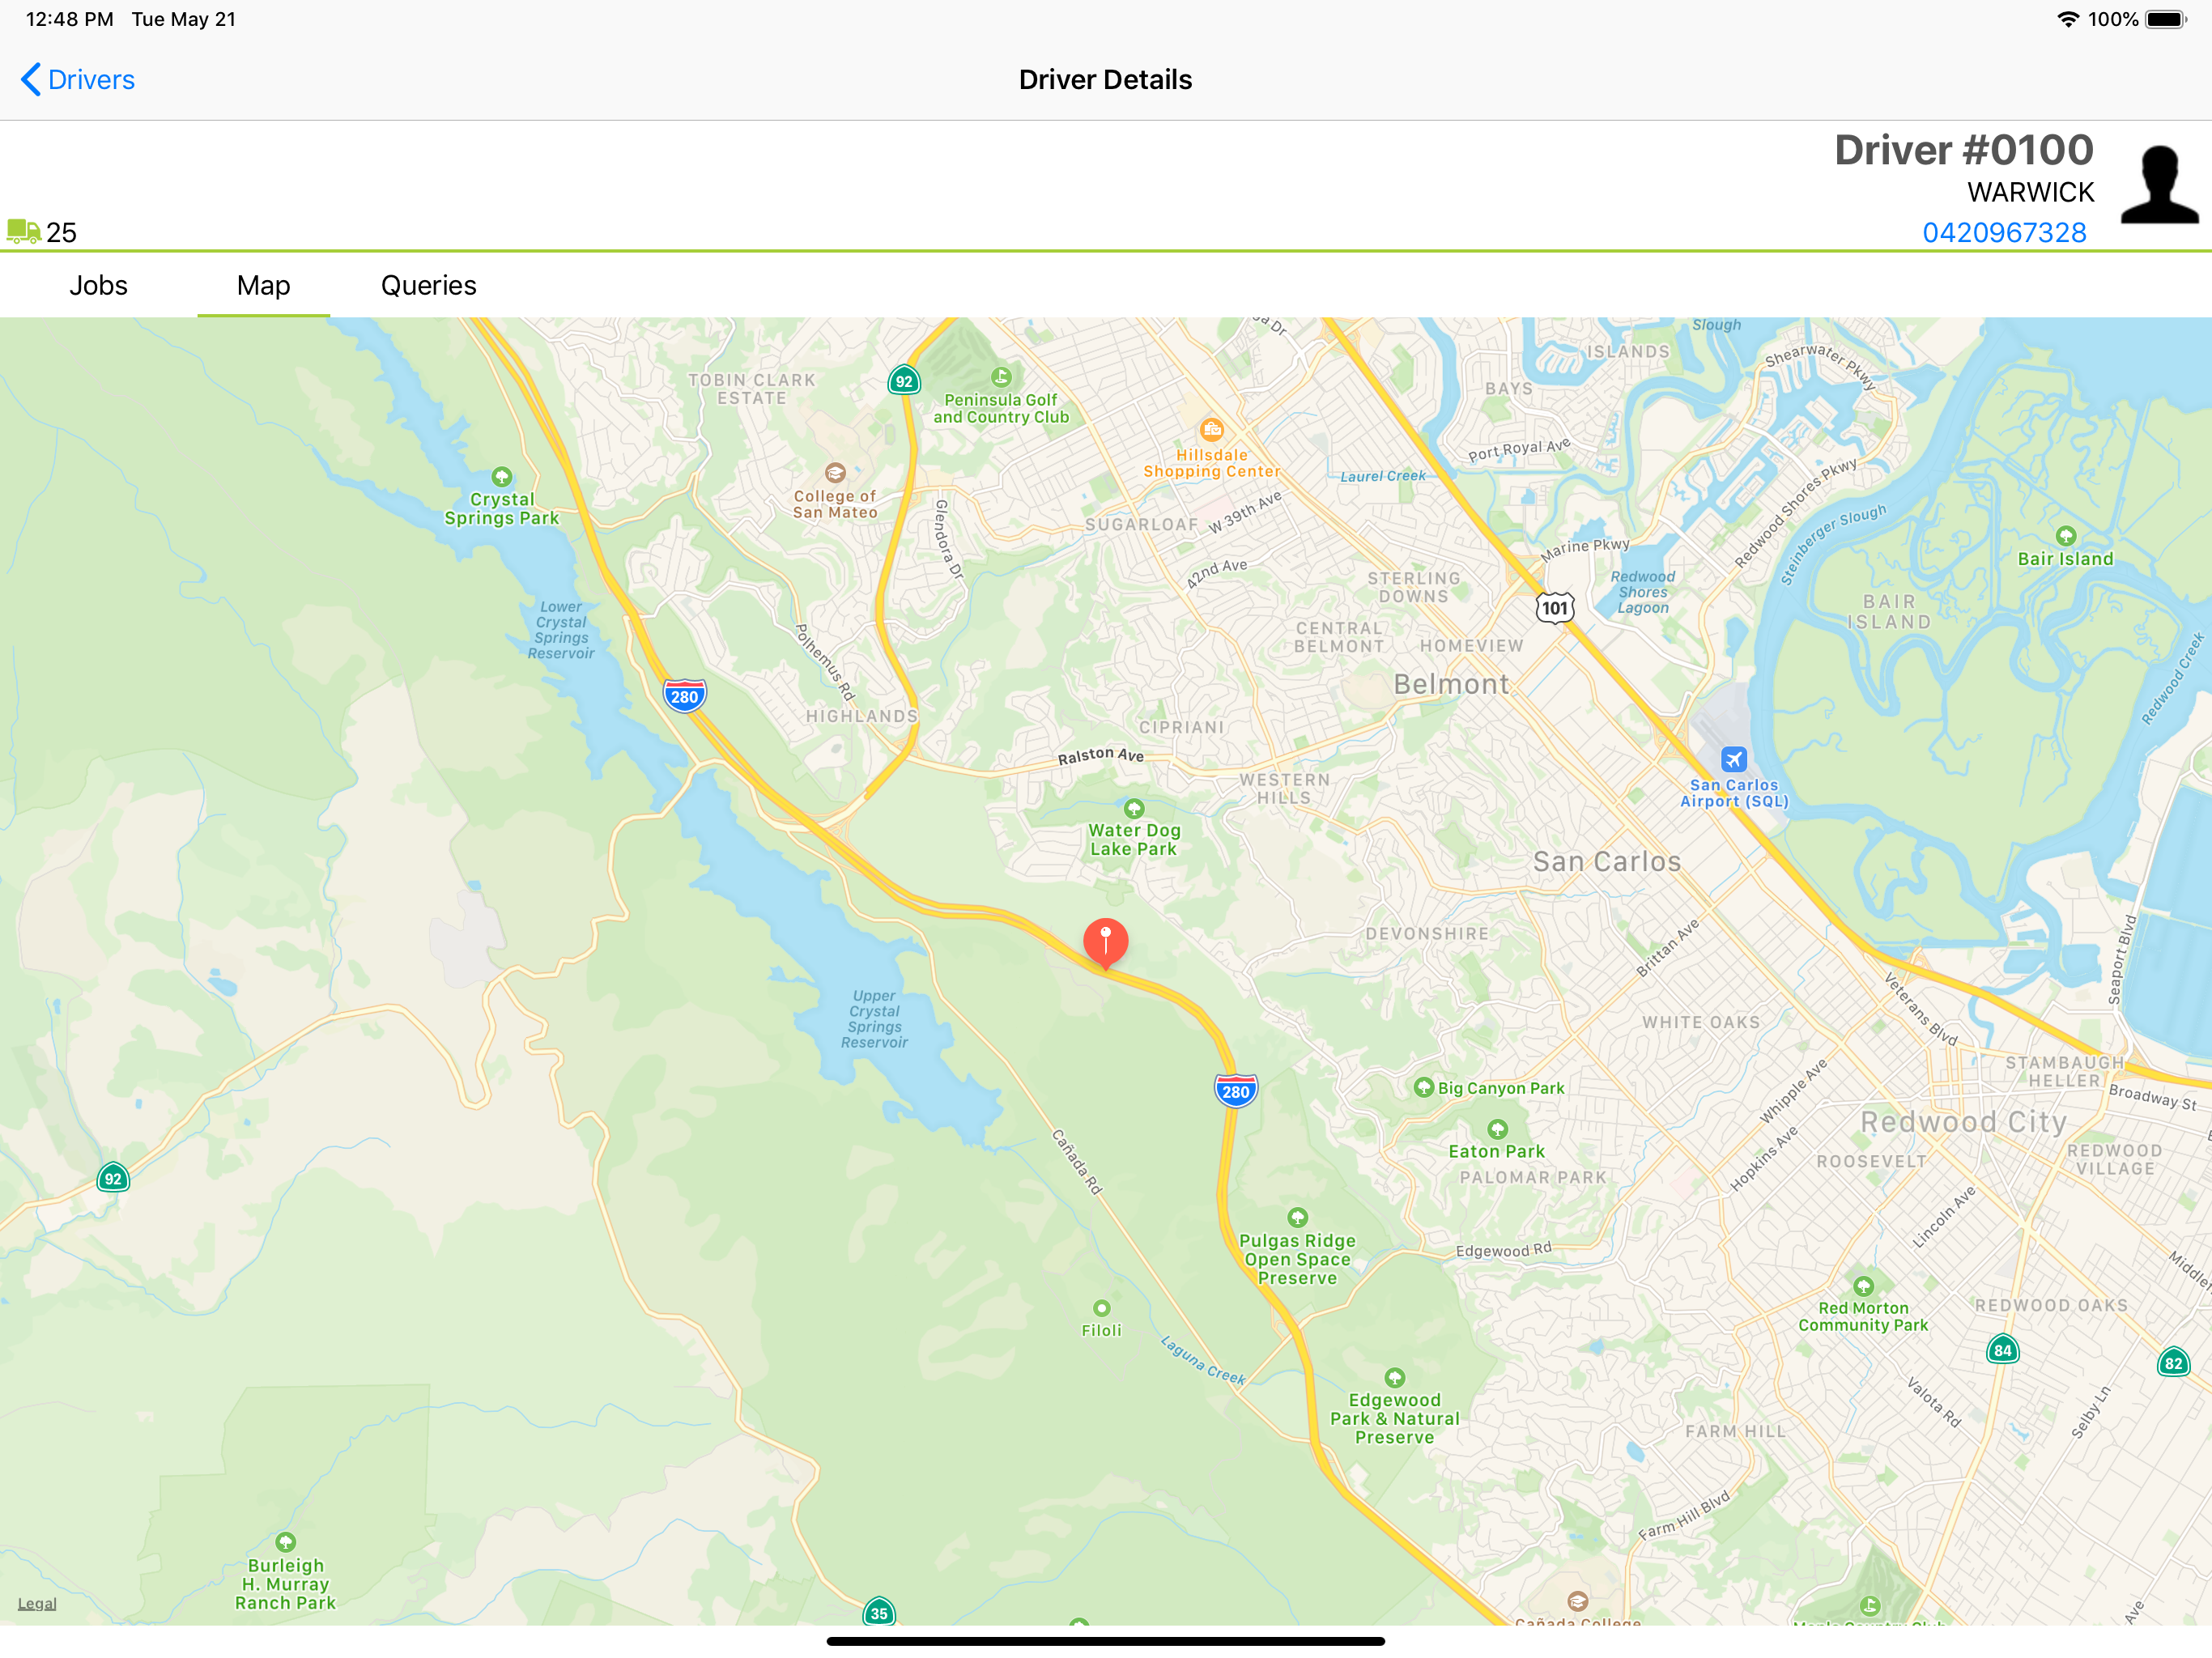Tap the Wi-Fi status icon
This screenshot has width=2212, height=1658.
point(2068,19)
